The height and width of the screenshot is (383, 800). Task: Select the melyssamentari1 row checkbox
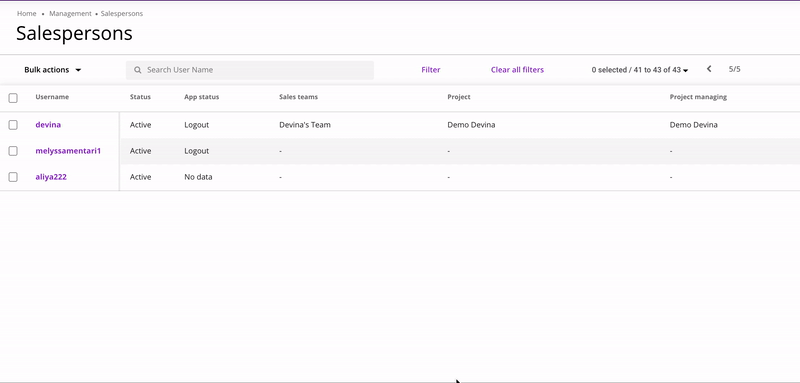[x=13, y=151]
